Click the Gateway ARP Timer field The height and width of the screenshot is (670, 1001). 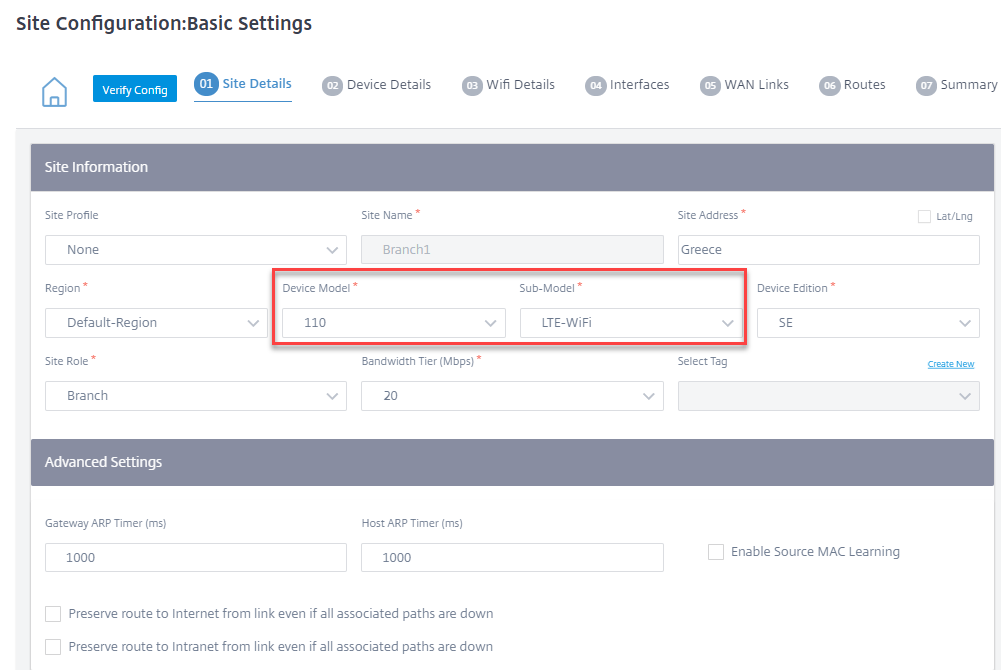pos(196,558)
